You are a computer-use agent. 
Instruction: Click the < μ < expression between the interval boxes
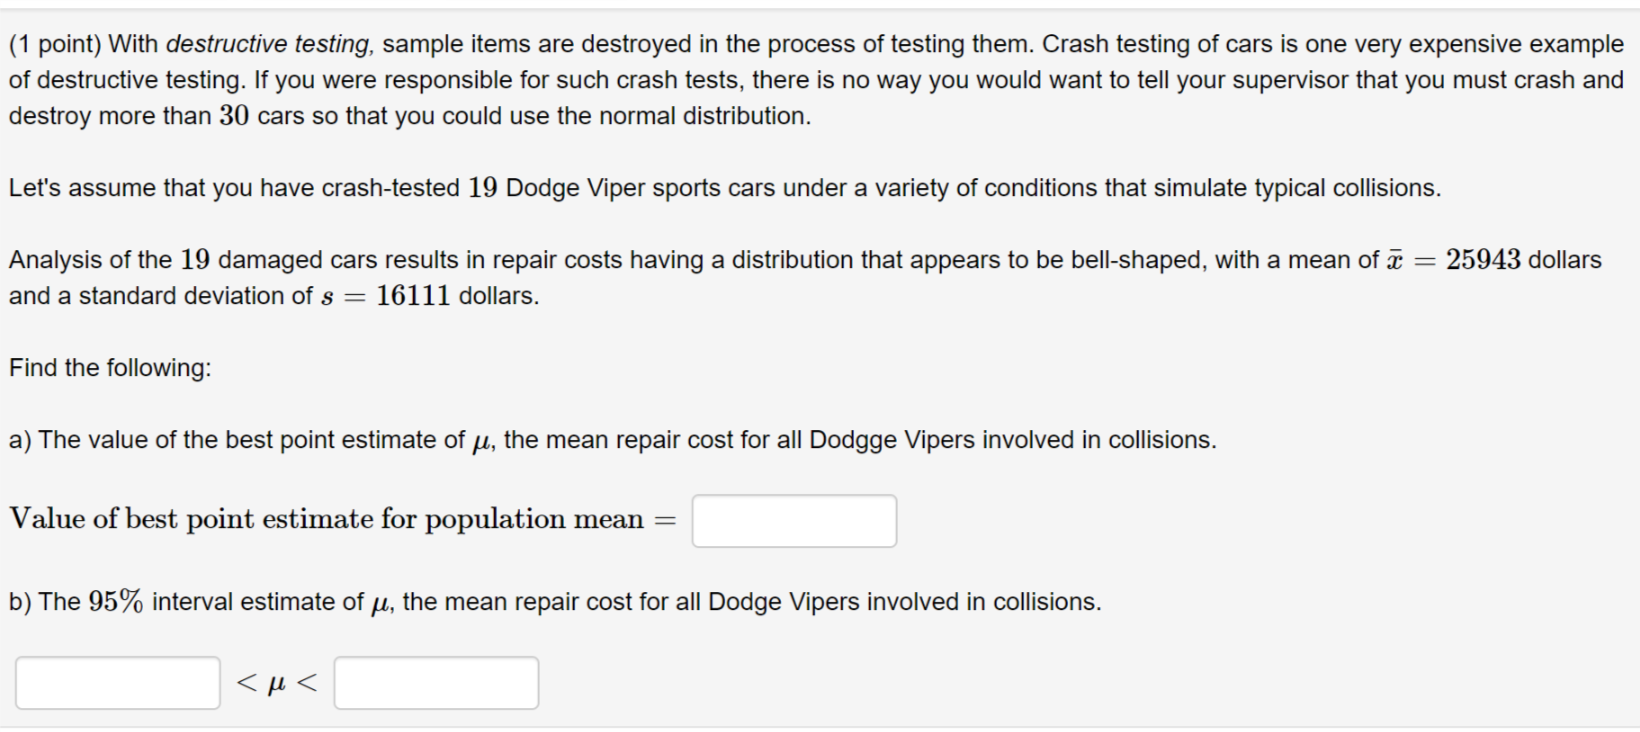click(x=275, y=682)
